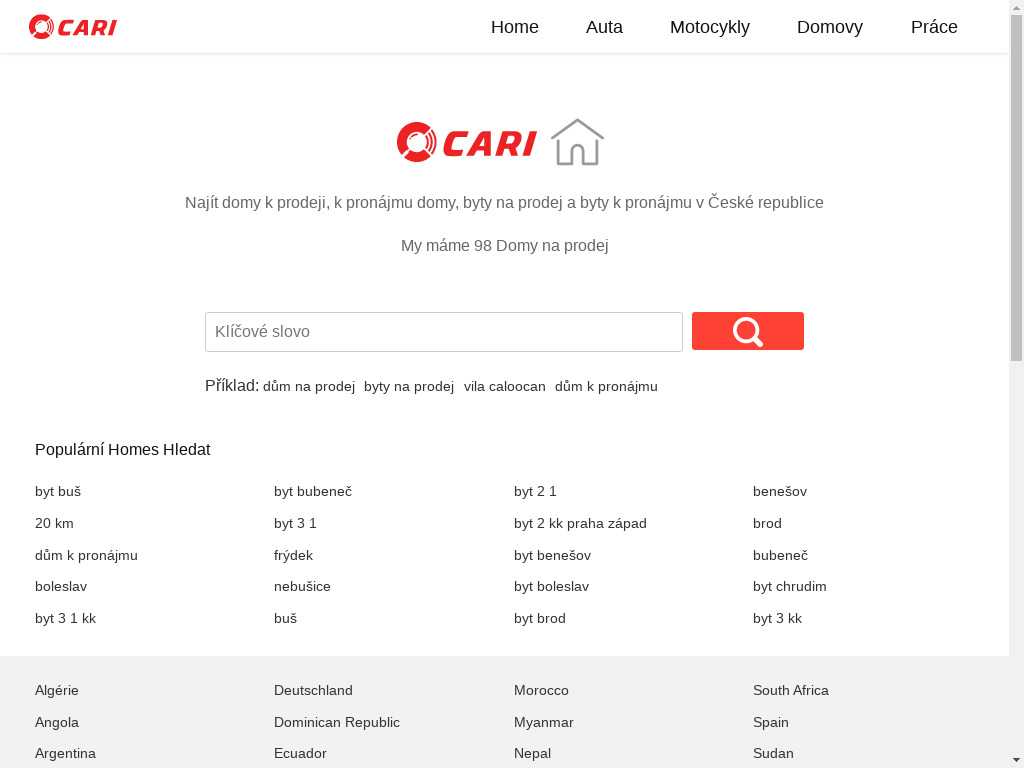Open the Nepal country link

click(532, 753)
